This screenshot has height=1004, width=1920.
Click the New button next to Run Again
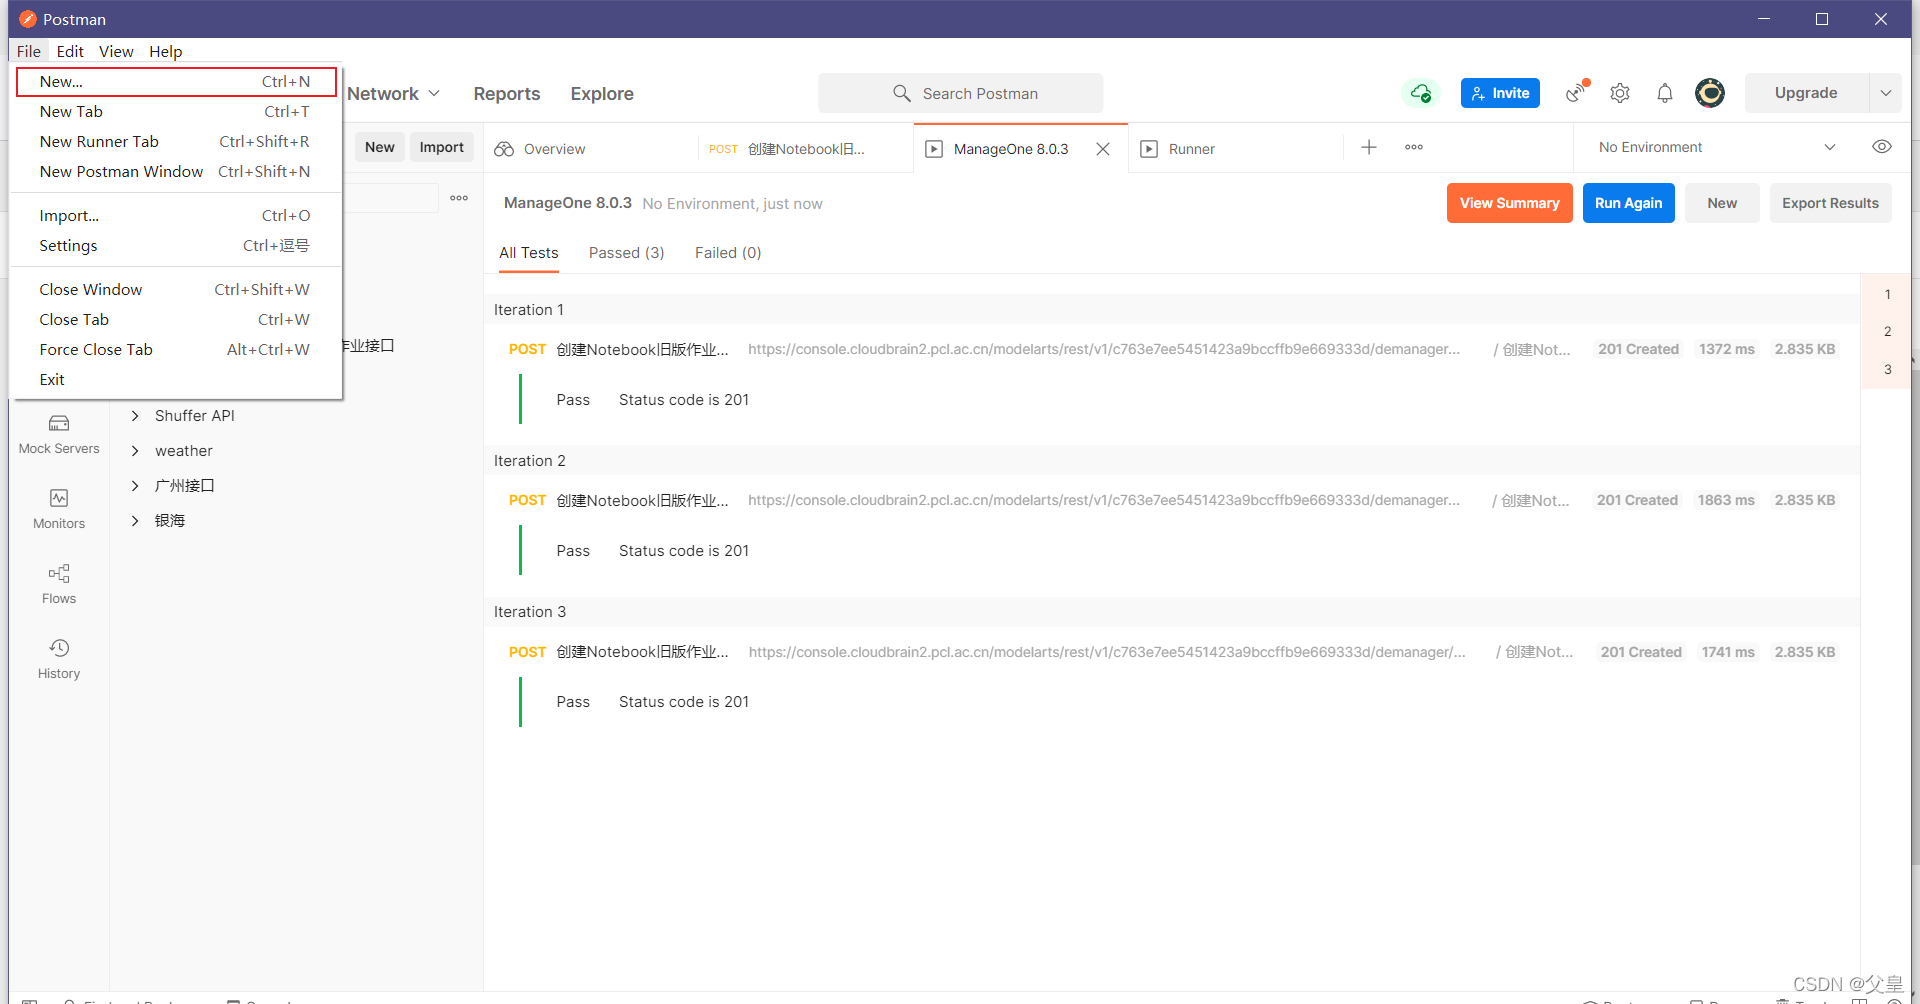(1722, 203)
